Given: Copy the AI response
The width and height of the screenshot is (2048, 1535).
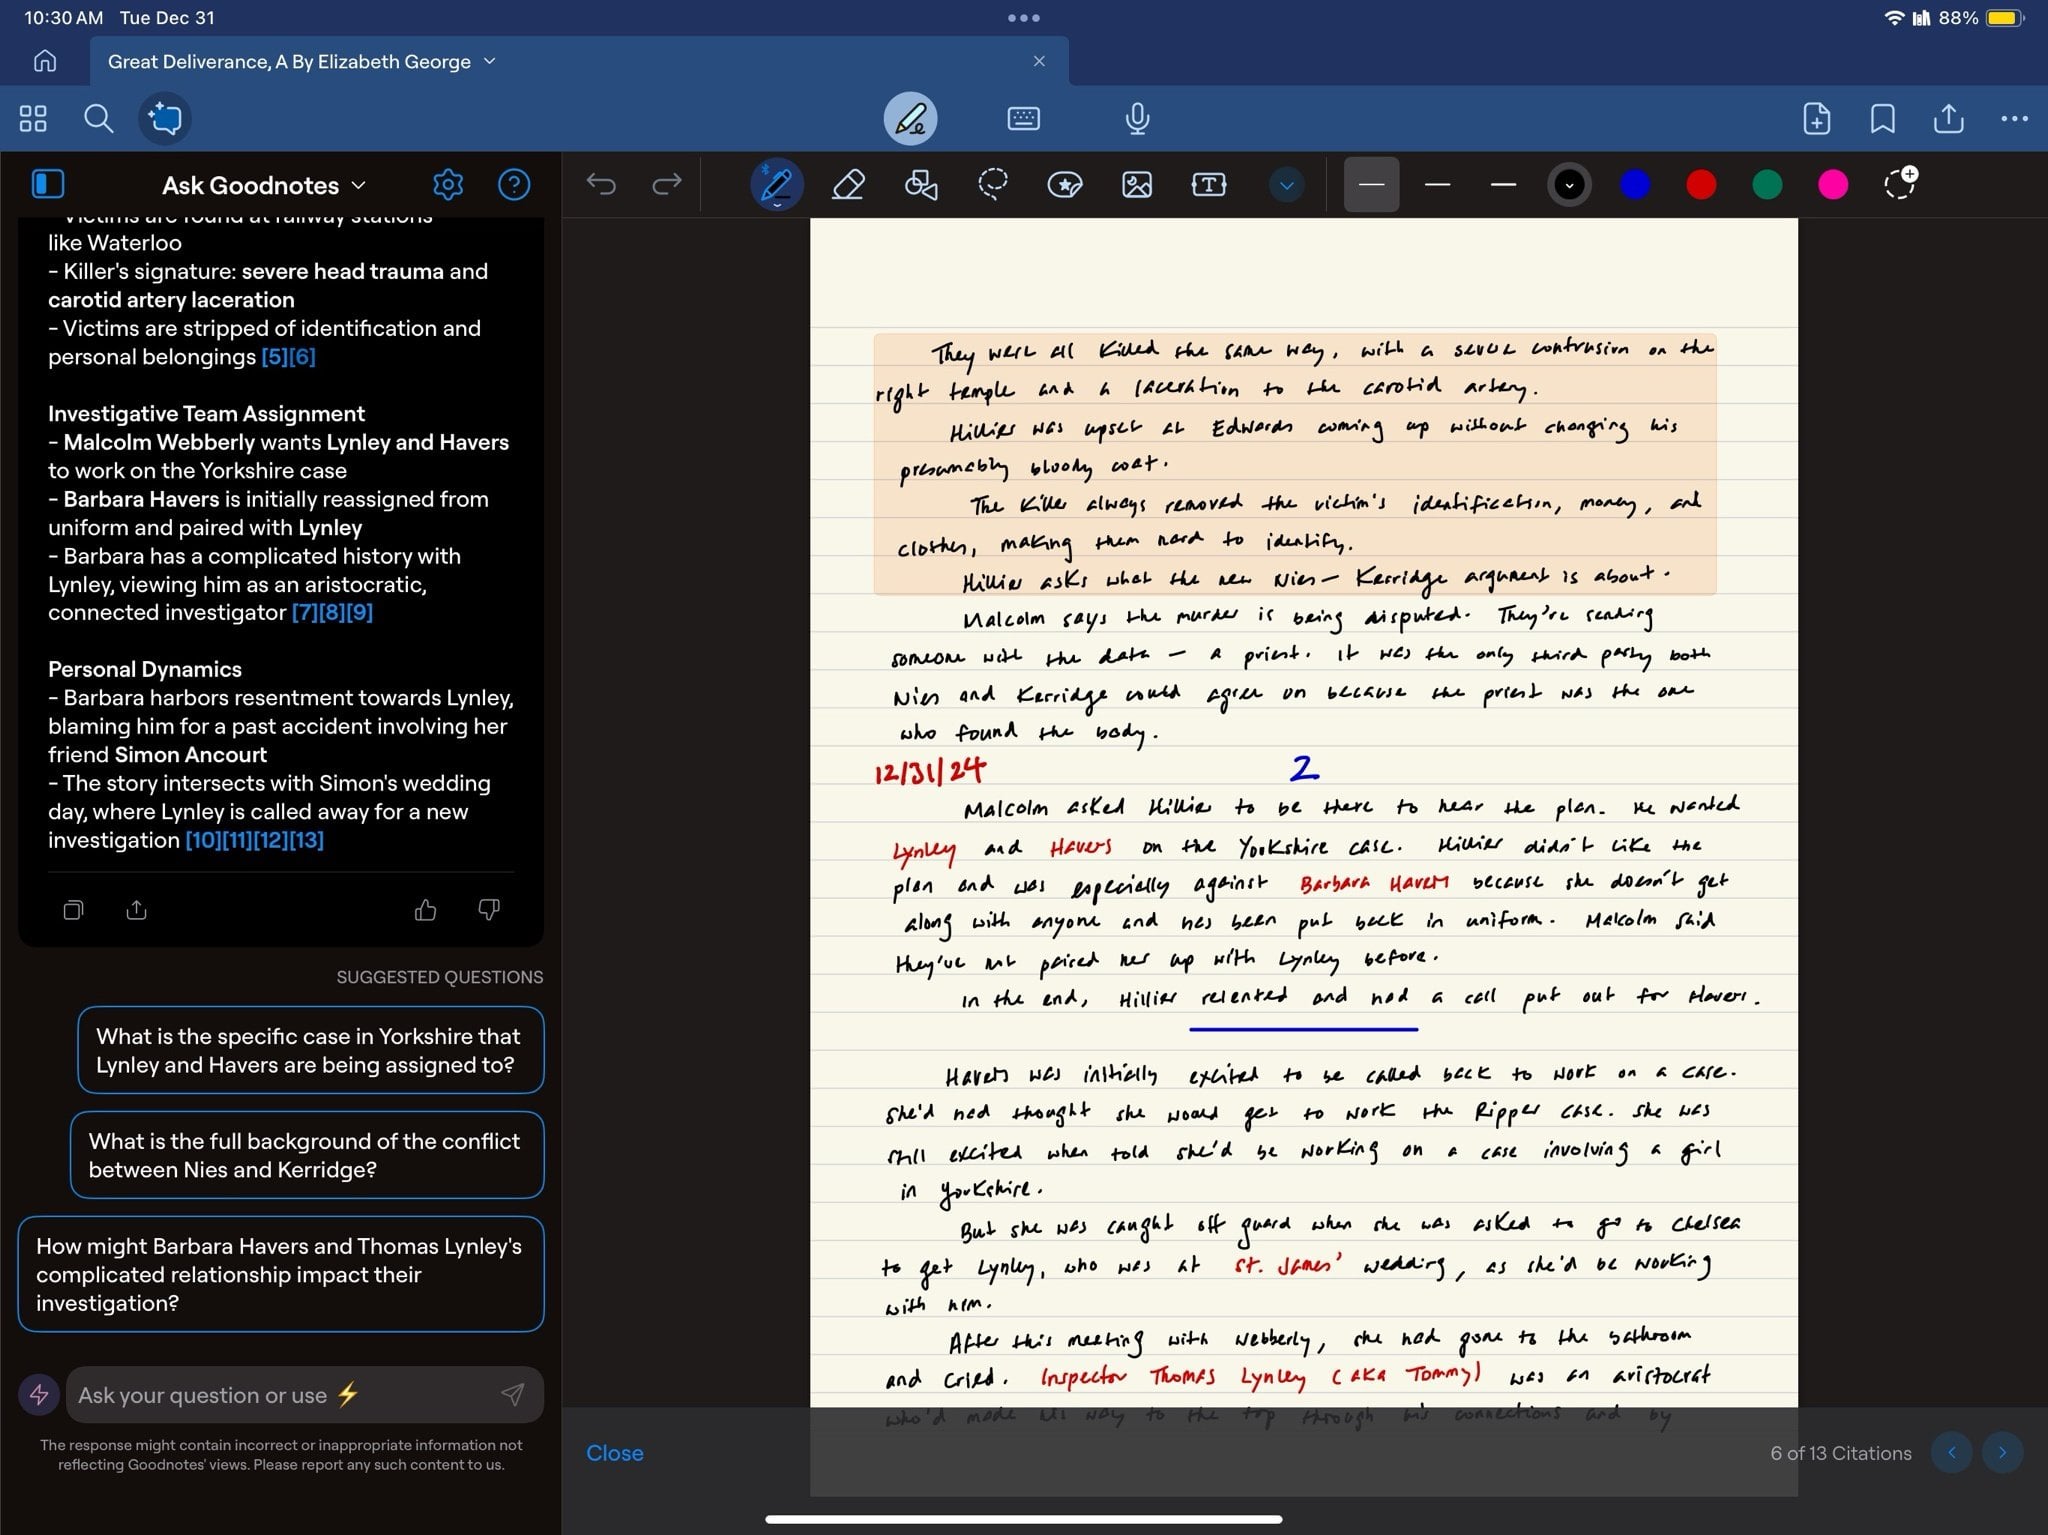Looking at the screenshot, I should point(73,909).
